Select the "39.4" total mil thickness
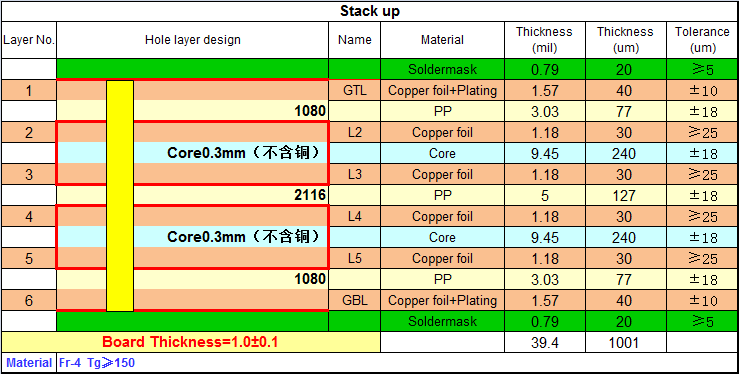The height and width of the screenshot is (374, 739). click(545, 342)
